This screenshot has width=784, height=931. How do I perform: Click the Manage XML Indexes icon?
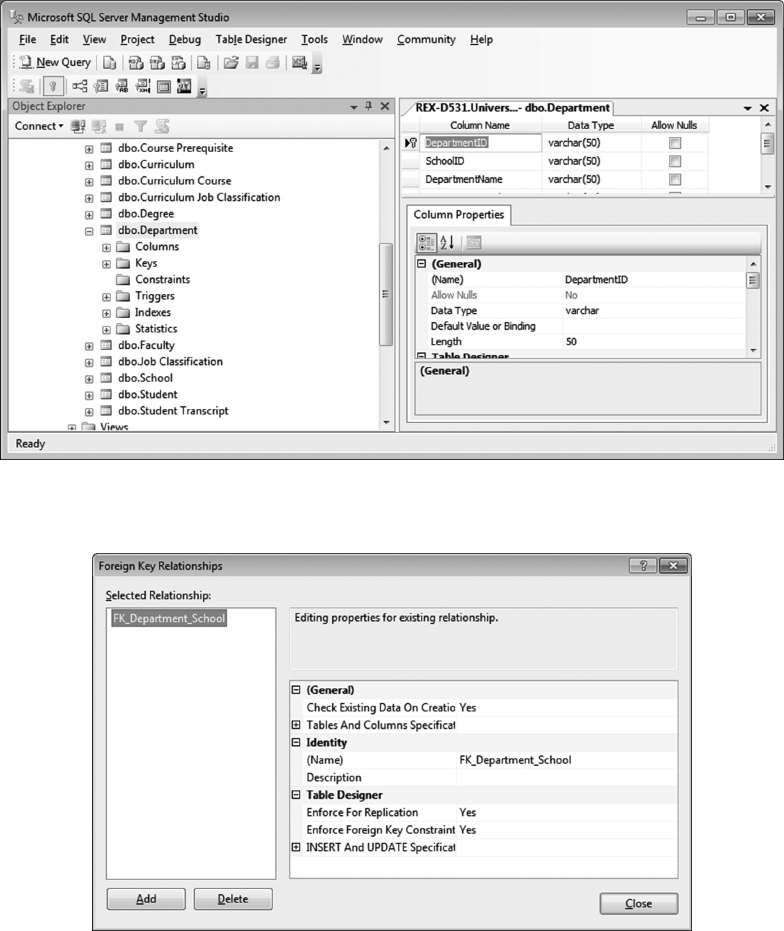point(143,86)
